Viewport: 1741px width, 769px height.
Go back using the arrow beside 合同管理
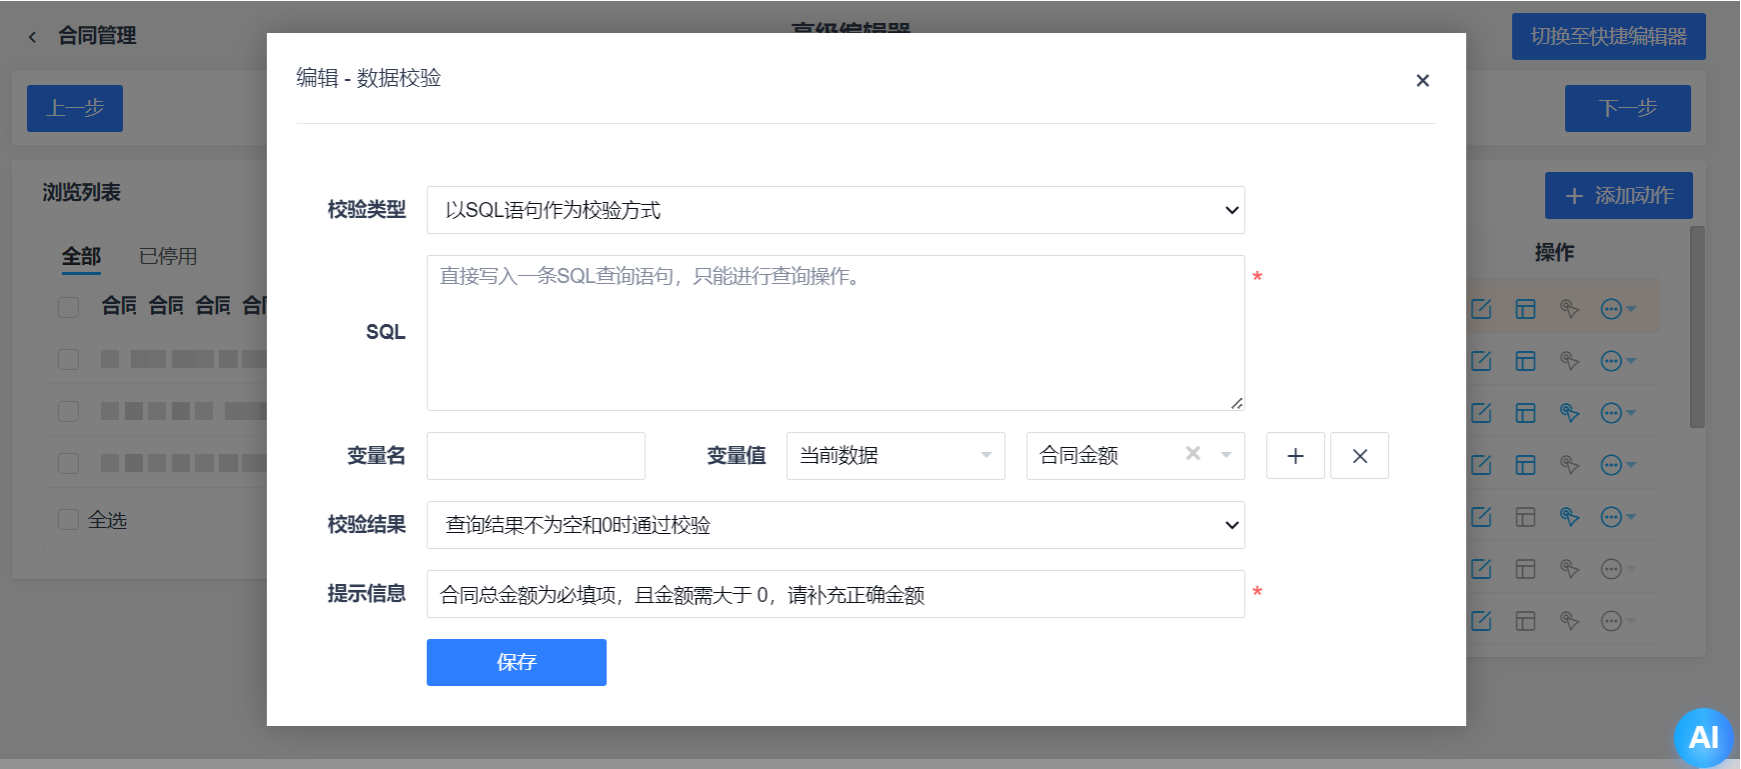click(32, 37)
